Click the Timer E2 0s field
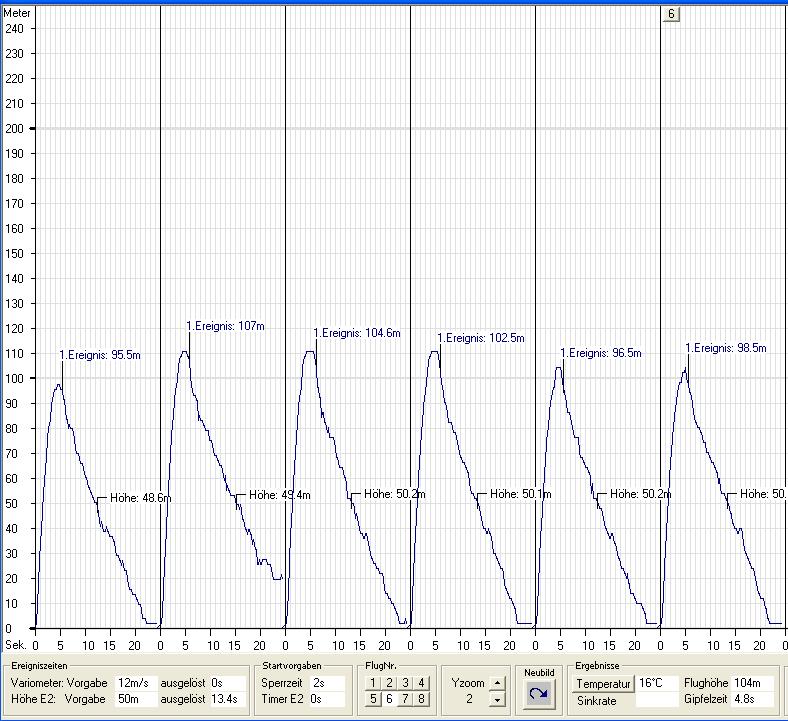Screen dimensions: 788x721 coord(328,699)
